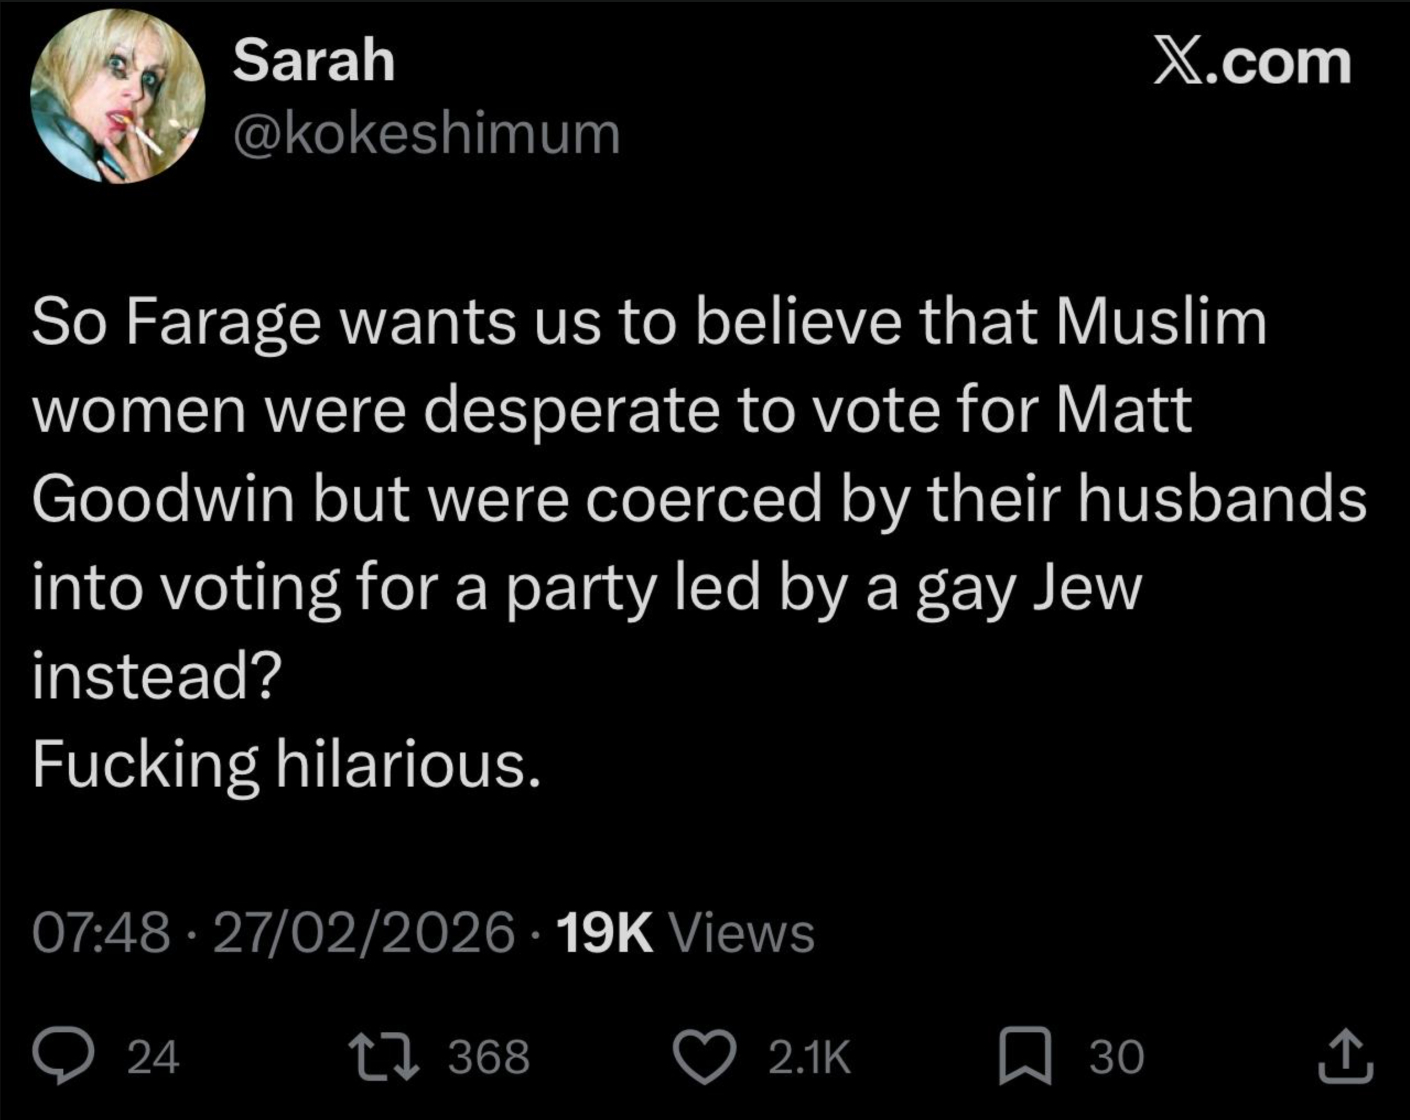Click the repost count "368"
This screenshot has height=1120, width=1410.
[489, 1057]
